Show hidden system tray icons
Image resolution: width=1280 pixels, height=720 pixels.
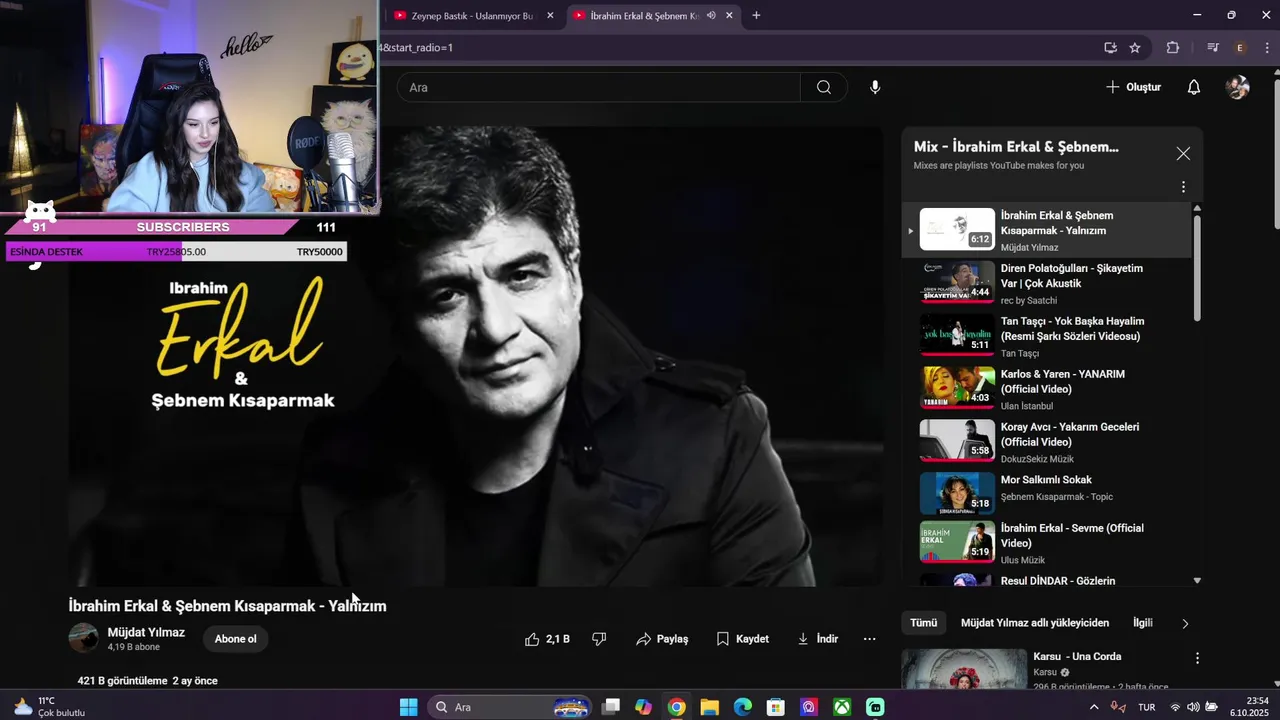click(x=1093, y=707)
